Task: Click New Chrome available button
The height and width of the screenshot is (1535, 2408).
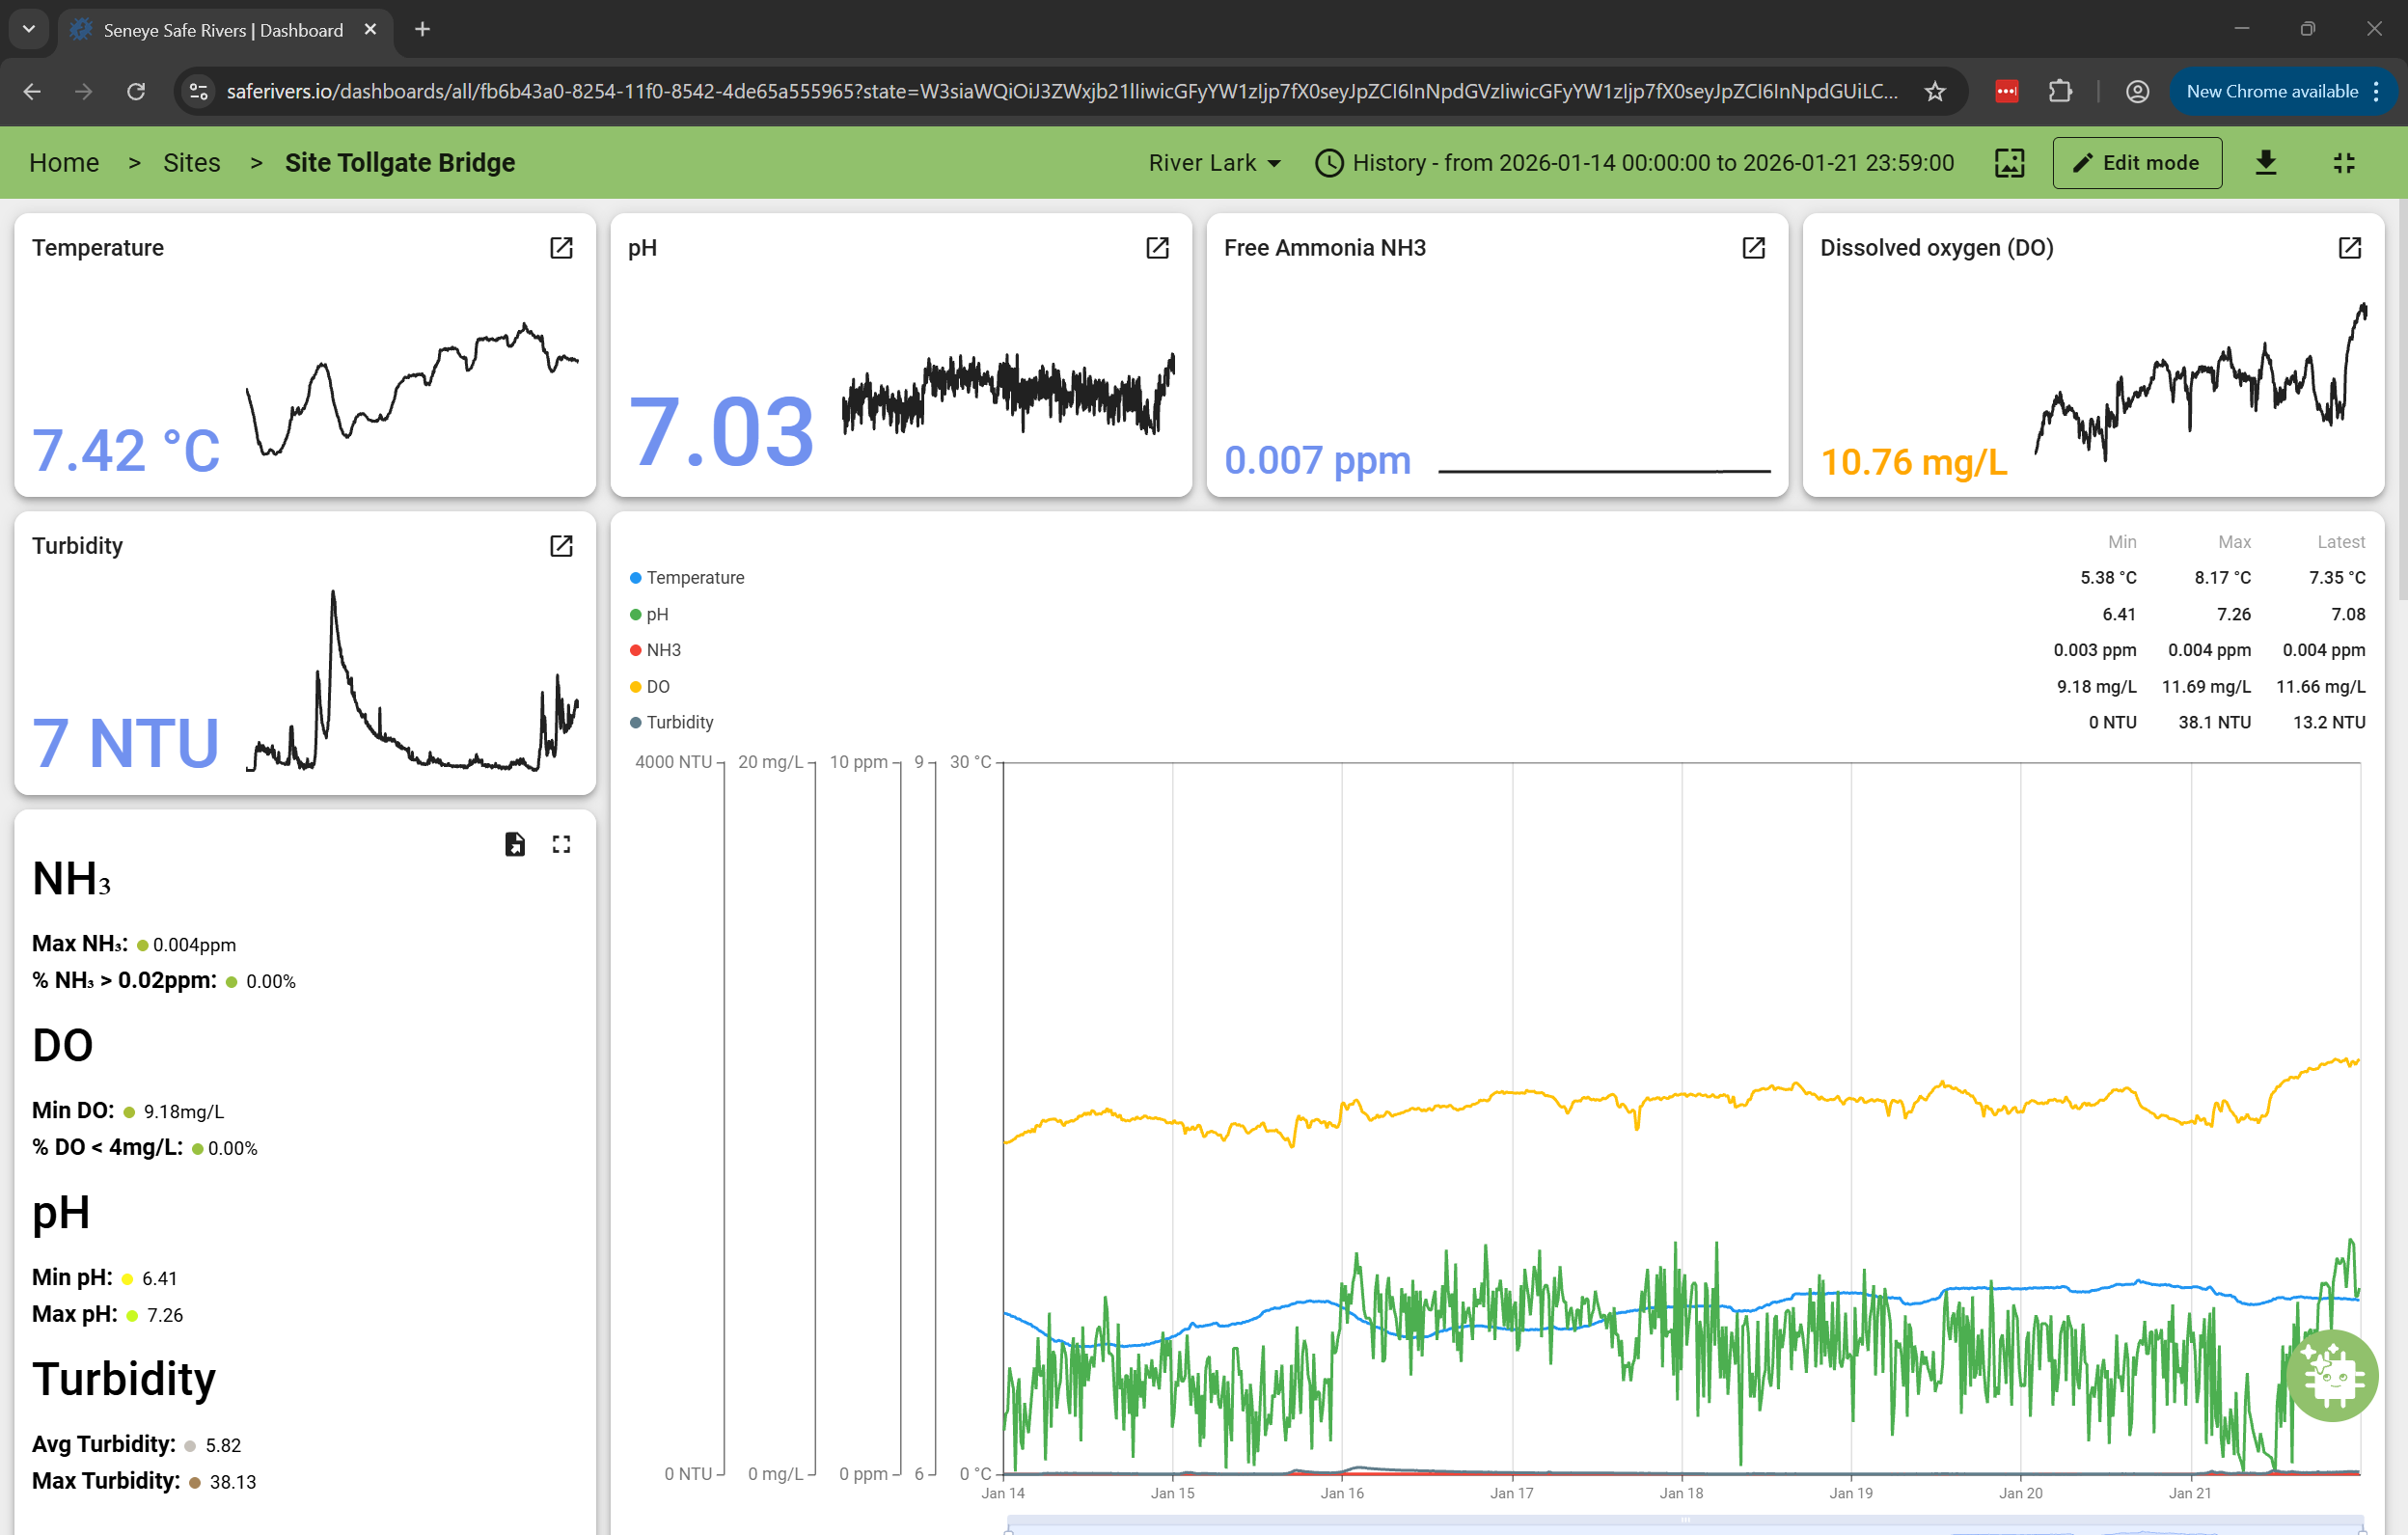Action: pos(2272,91)
